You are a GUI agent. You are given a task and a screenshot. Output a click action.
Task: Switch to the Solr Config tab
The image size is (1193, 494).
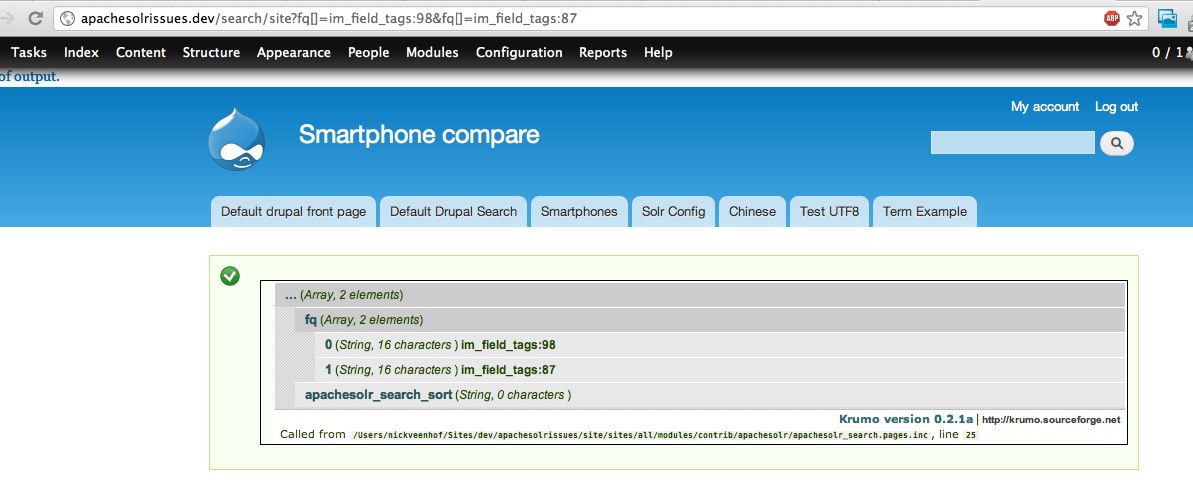(x=673, y=212)
